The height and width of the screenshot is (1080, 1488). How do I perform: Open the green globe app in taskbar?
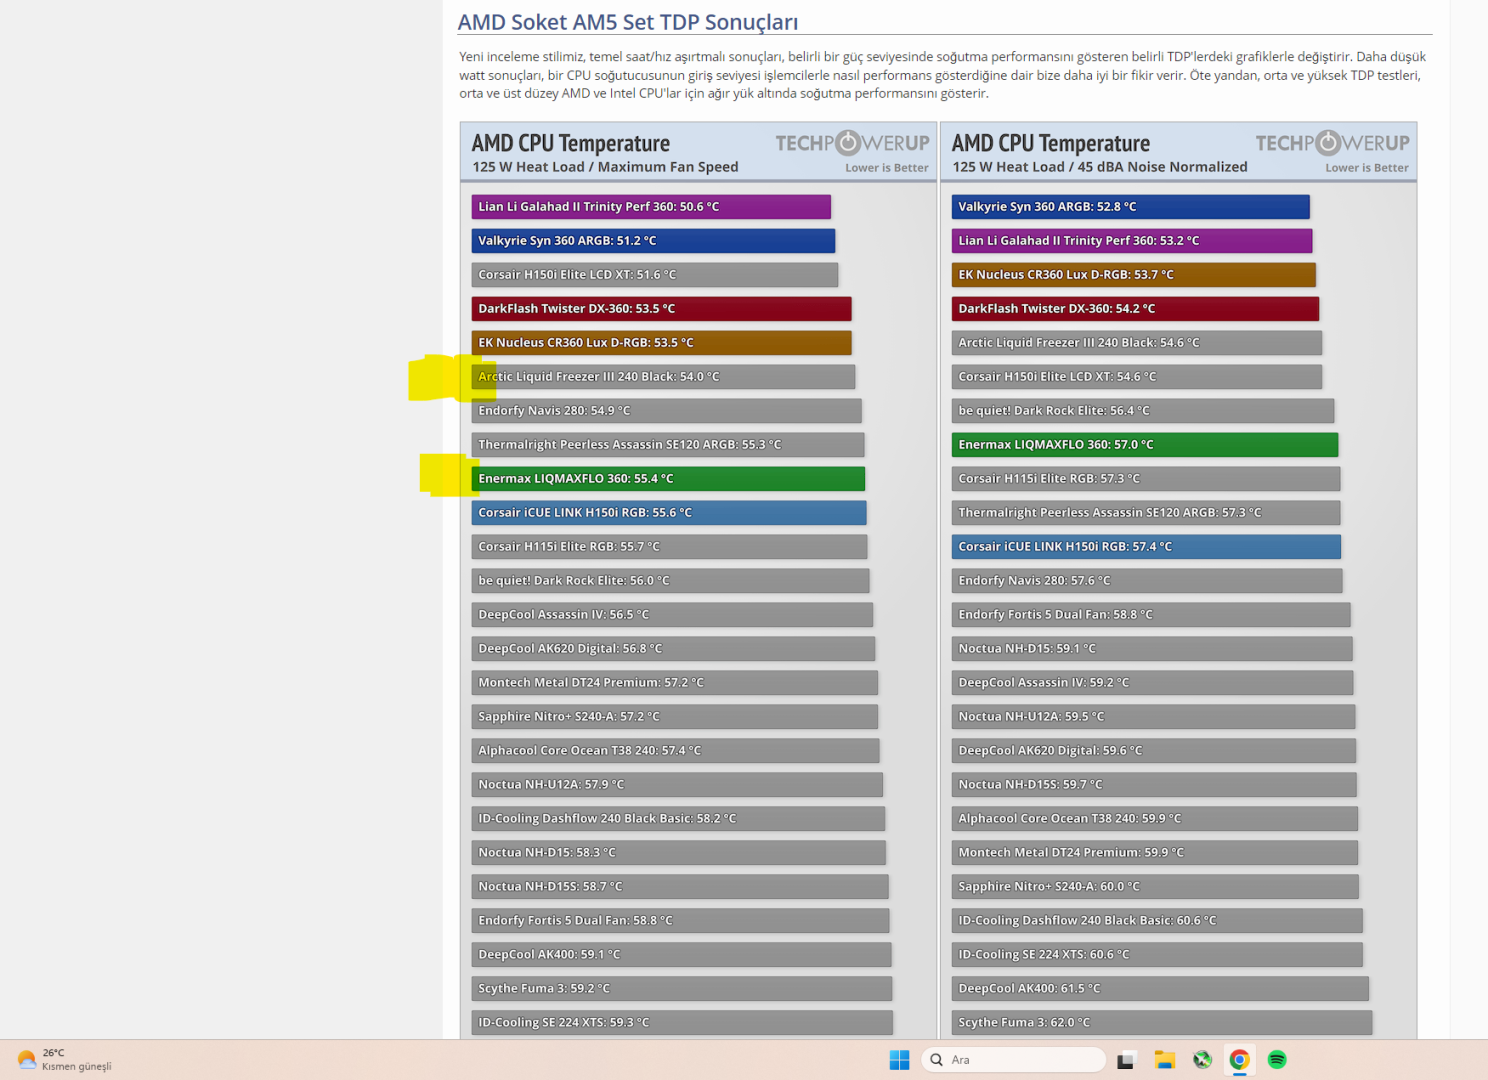[x=1202, y=1060]
